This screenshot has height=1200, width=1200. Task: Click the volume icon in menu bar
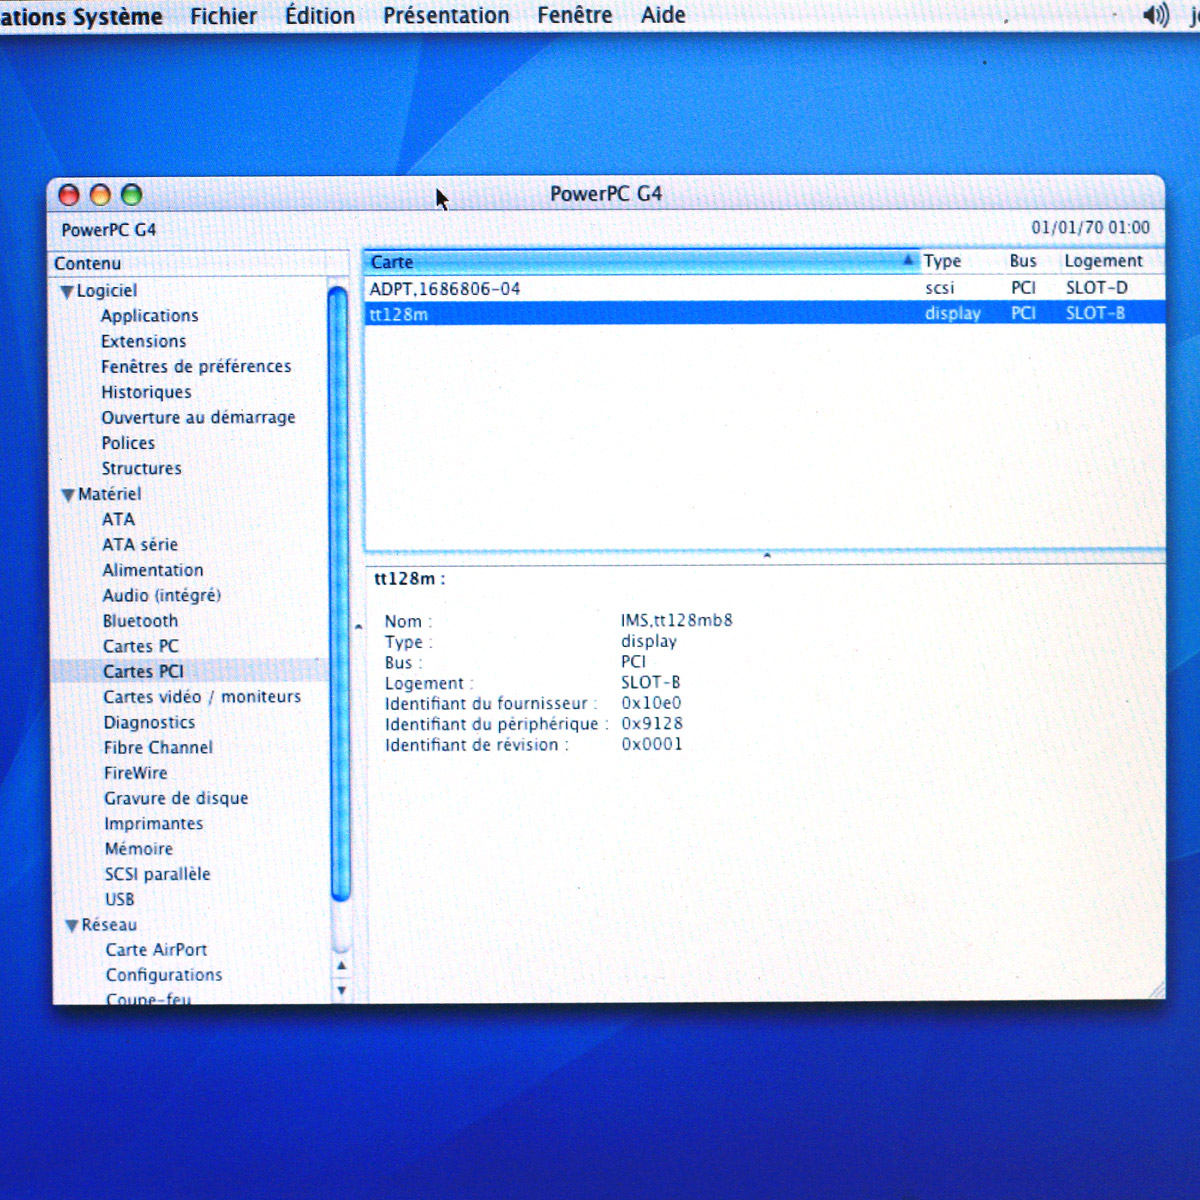(x=1155, y=15)
